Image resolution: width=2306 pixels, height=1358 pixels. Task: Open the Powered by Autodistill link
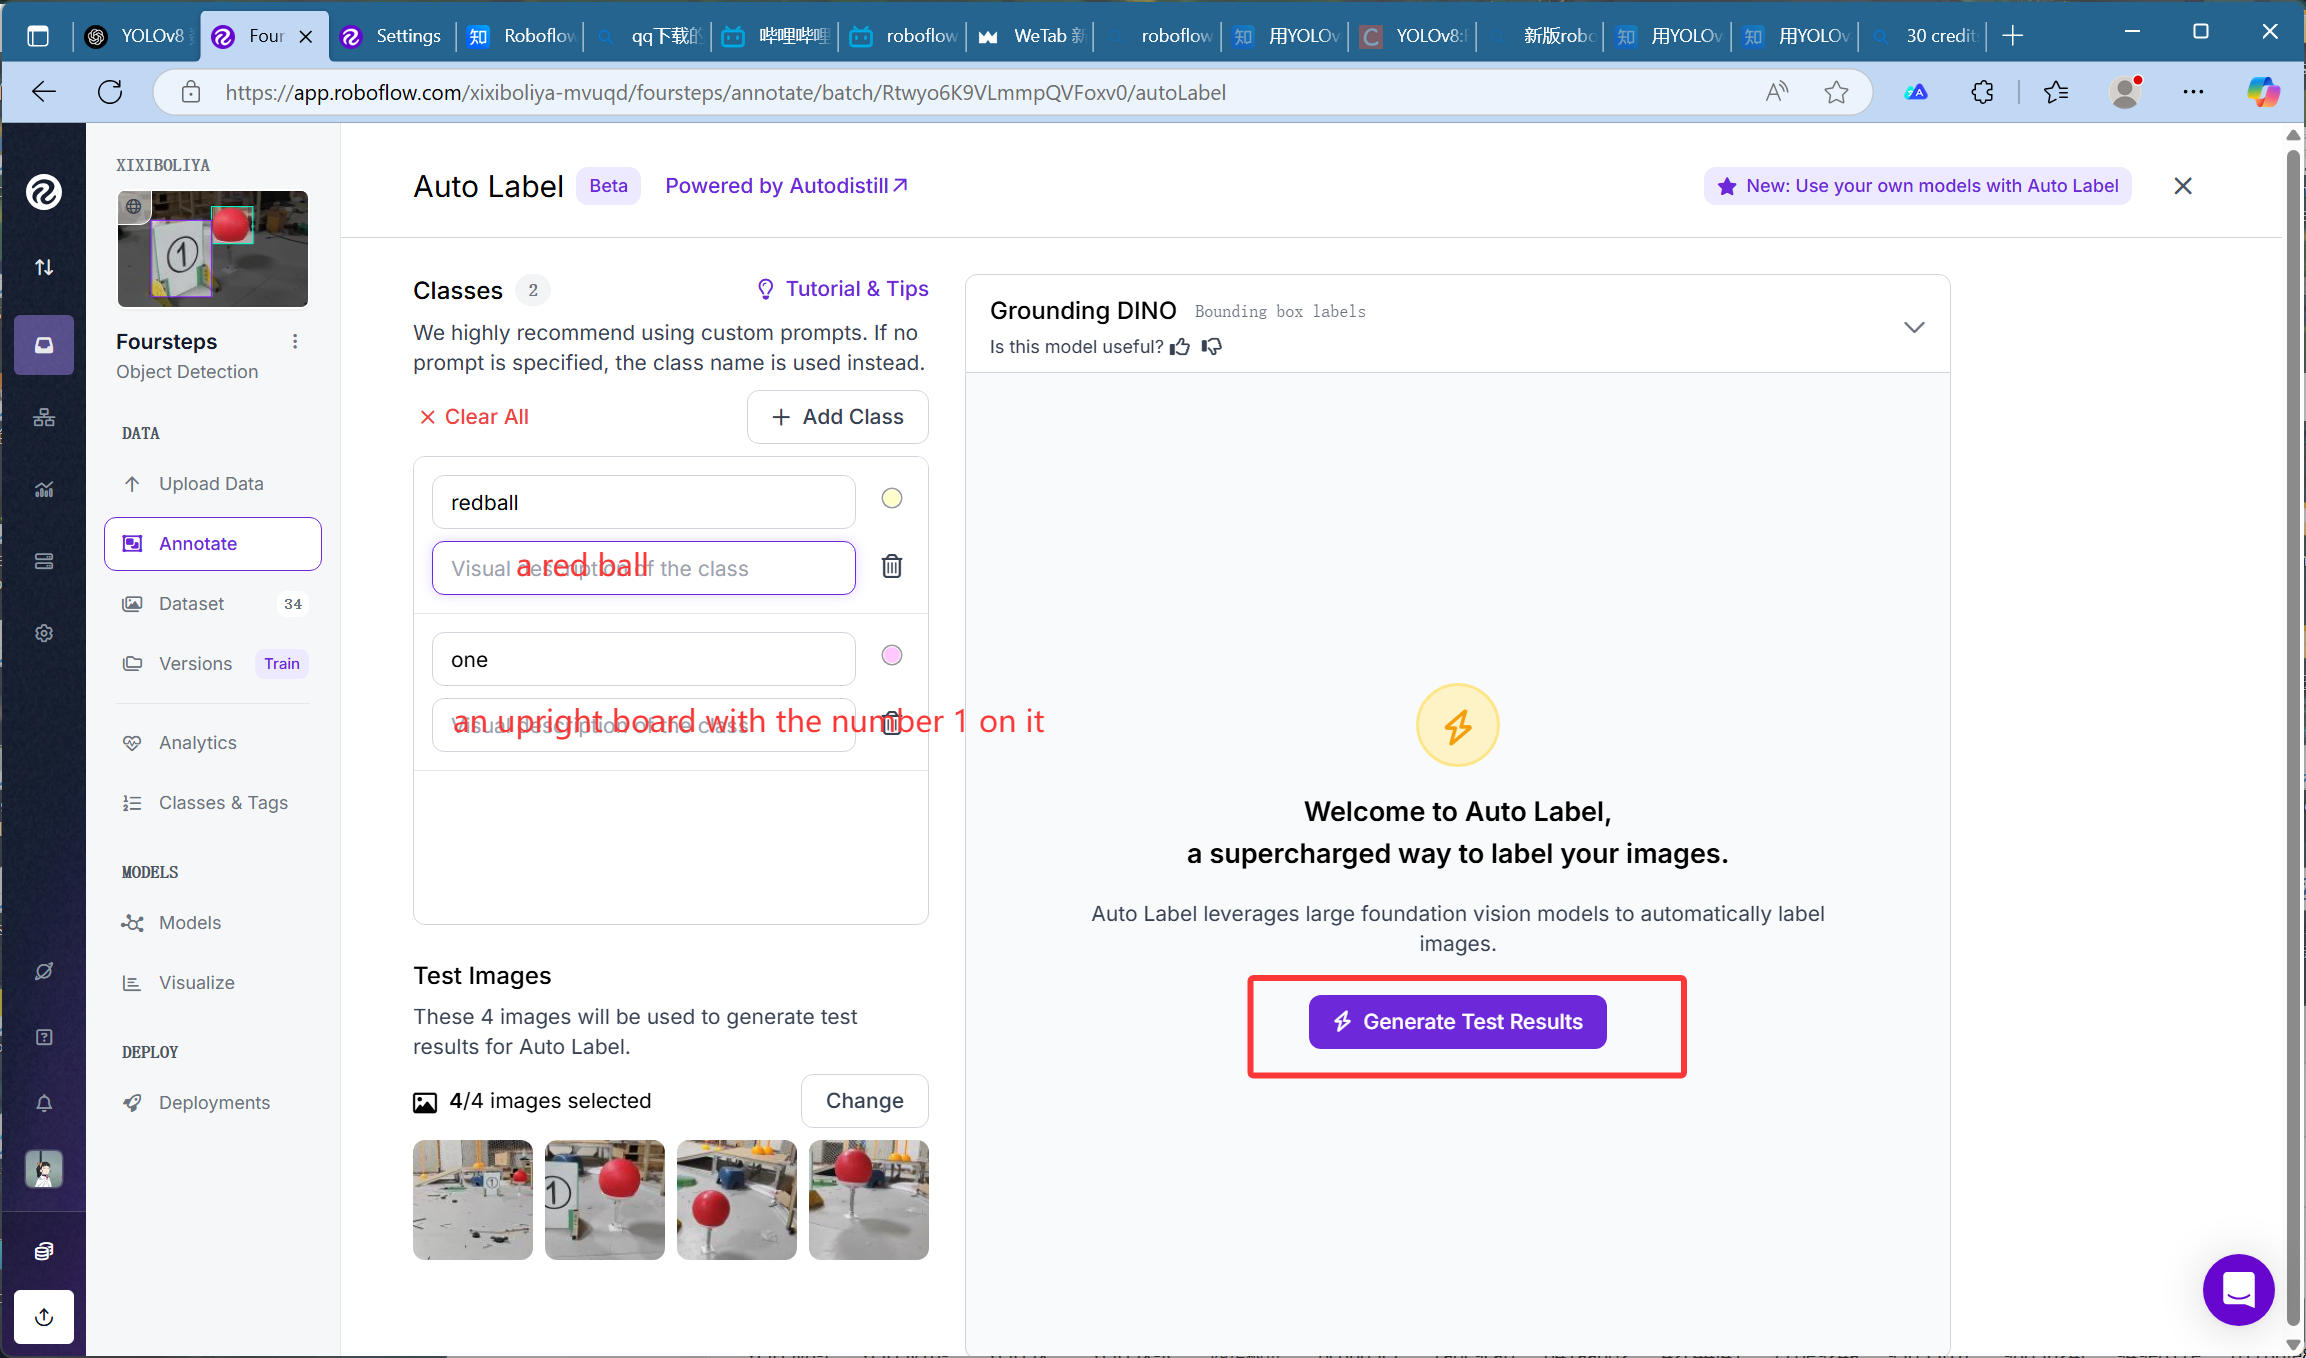coord(786,186)
